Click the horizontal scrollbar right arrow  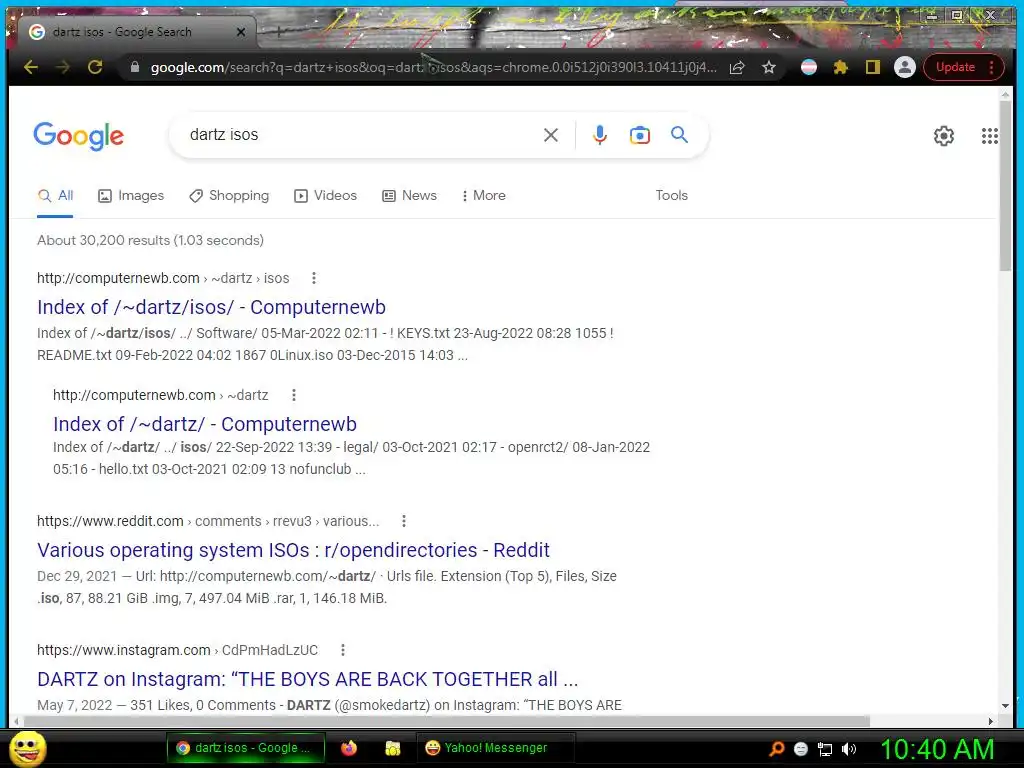991,722
